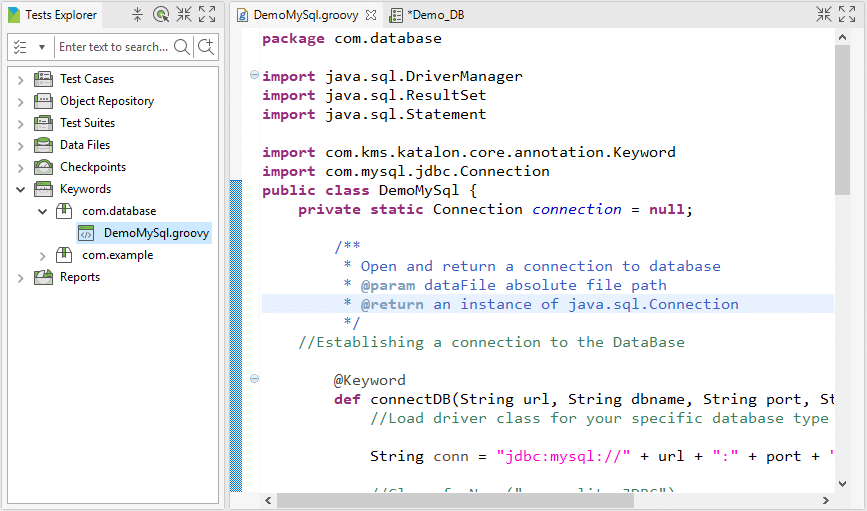Click the search magnifier icon
Image resolution: width=867 pixels, height=511 pixels.
point(181,47)
